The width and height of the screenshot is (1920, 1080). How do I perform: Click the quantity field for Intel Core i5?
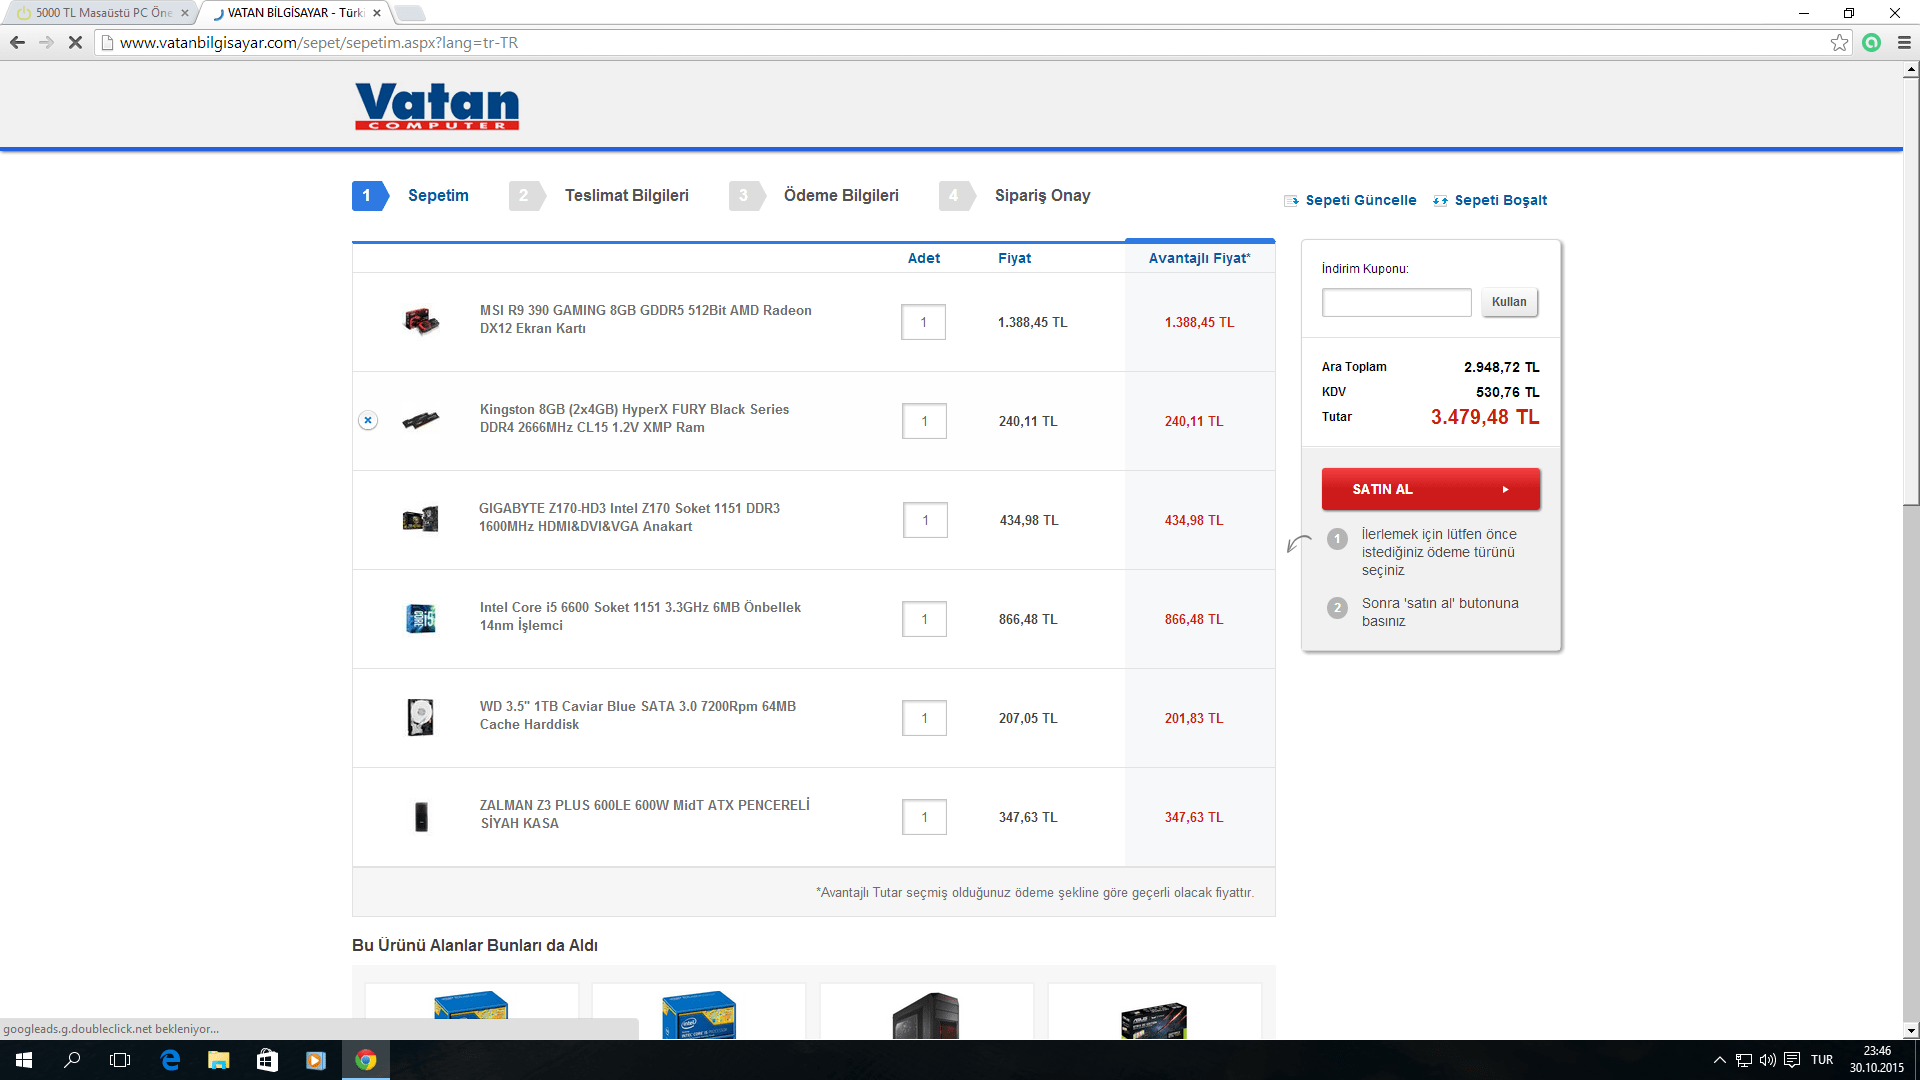pyautogui.click(x=924, y=619)
